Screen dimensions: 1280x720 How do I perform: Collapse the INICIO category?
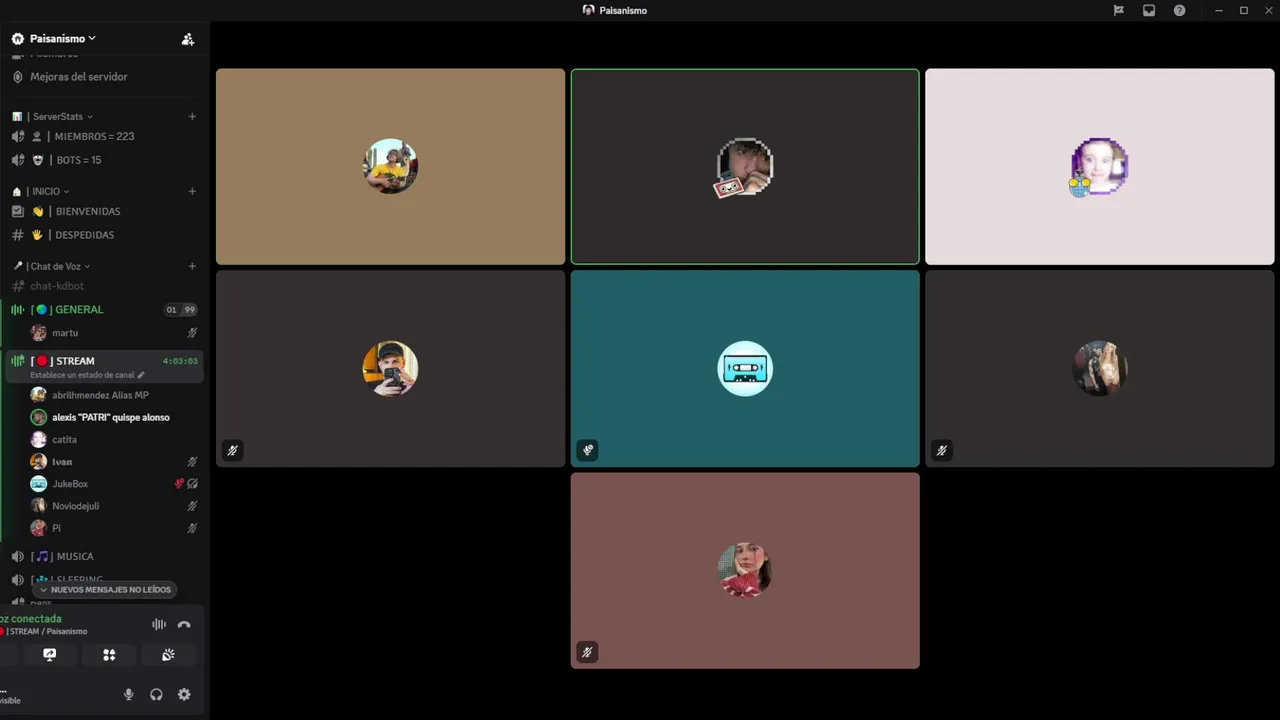point(48,192)
